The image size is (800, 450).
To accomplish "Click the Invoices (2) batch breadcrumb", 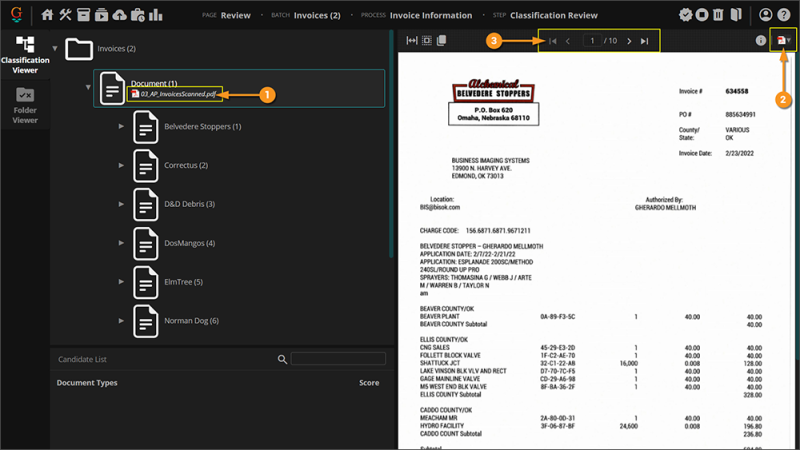I will pyautogui.click(x=317, y=15).
